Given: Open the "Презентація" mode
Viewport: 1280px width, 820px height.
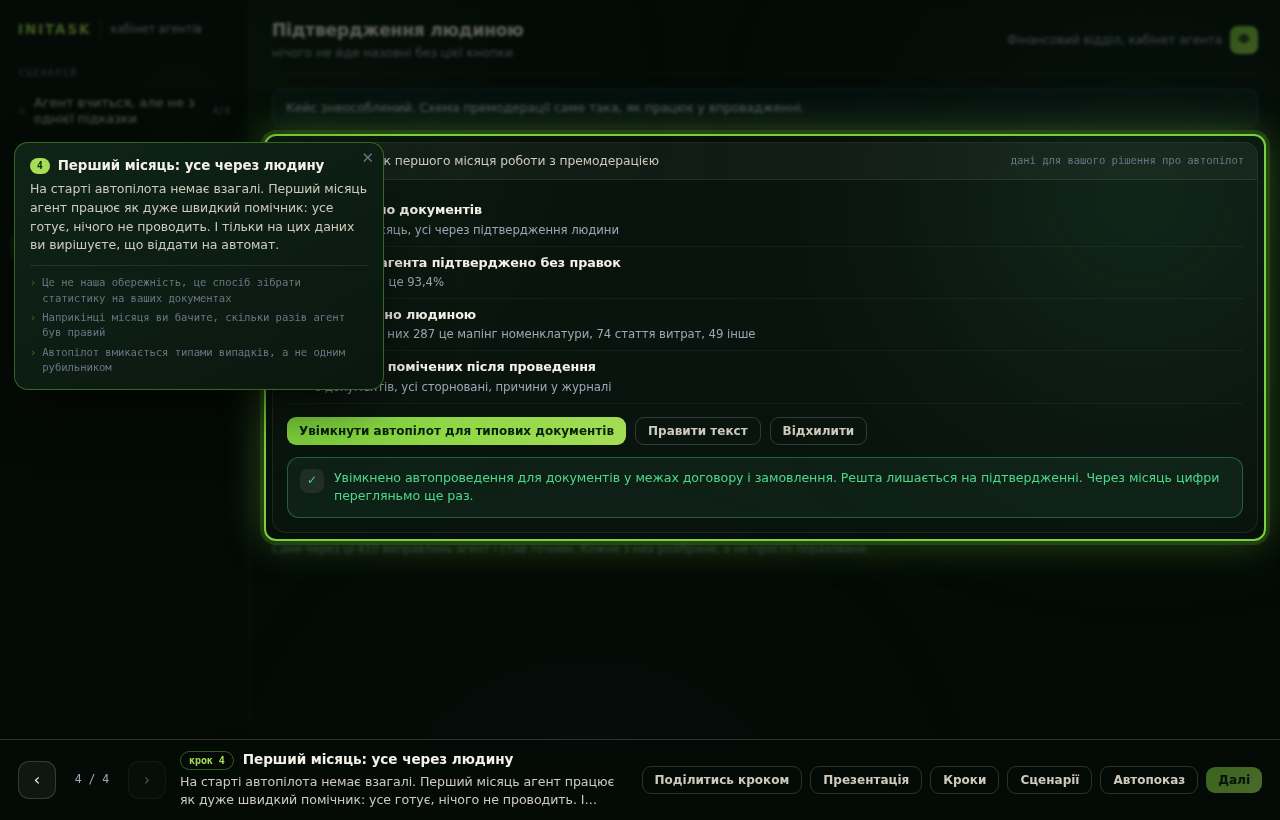Looking at the screenshot, I should 866,780.
